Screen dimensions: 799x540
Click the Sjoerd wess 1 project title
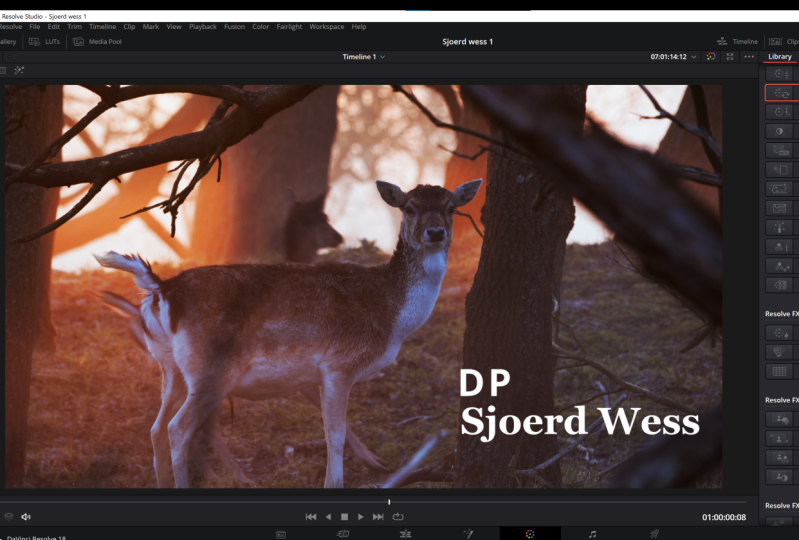click(x=467, y=42)
